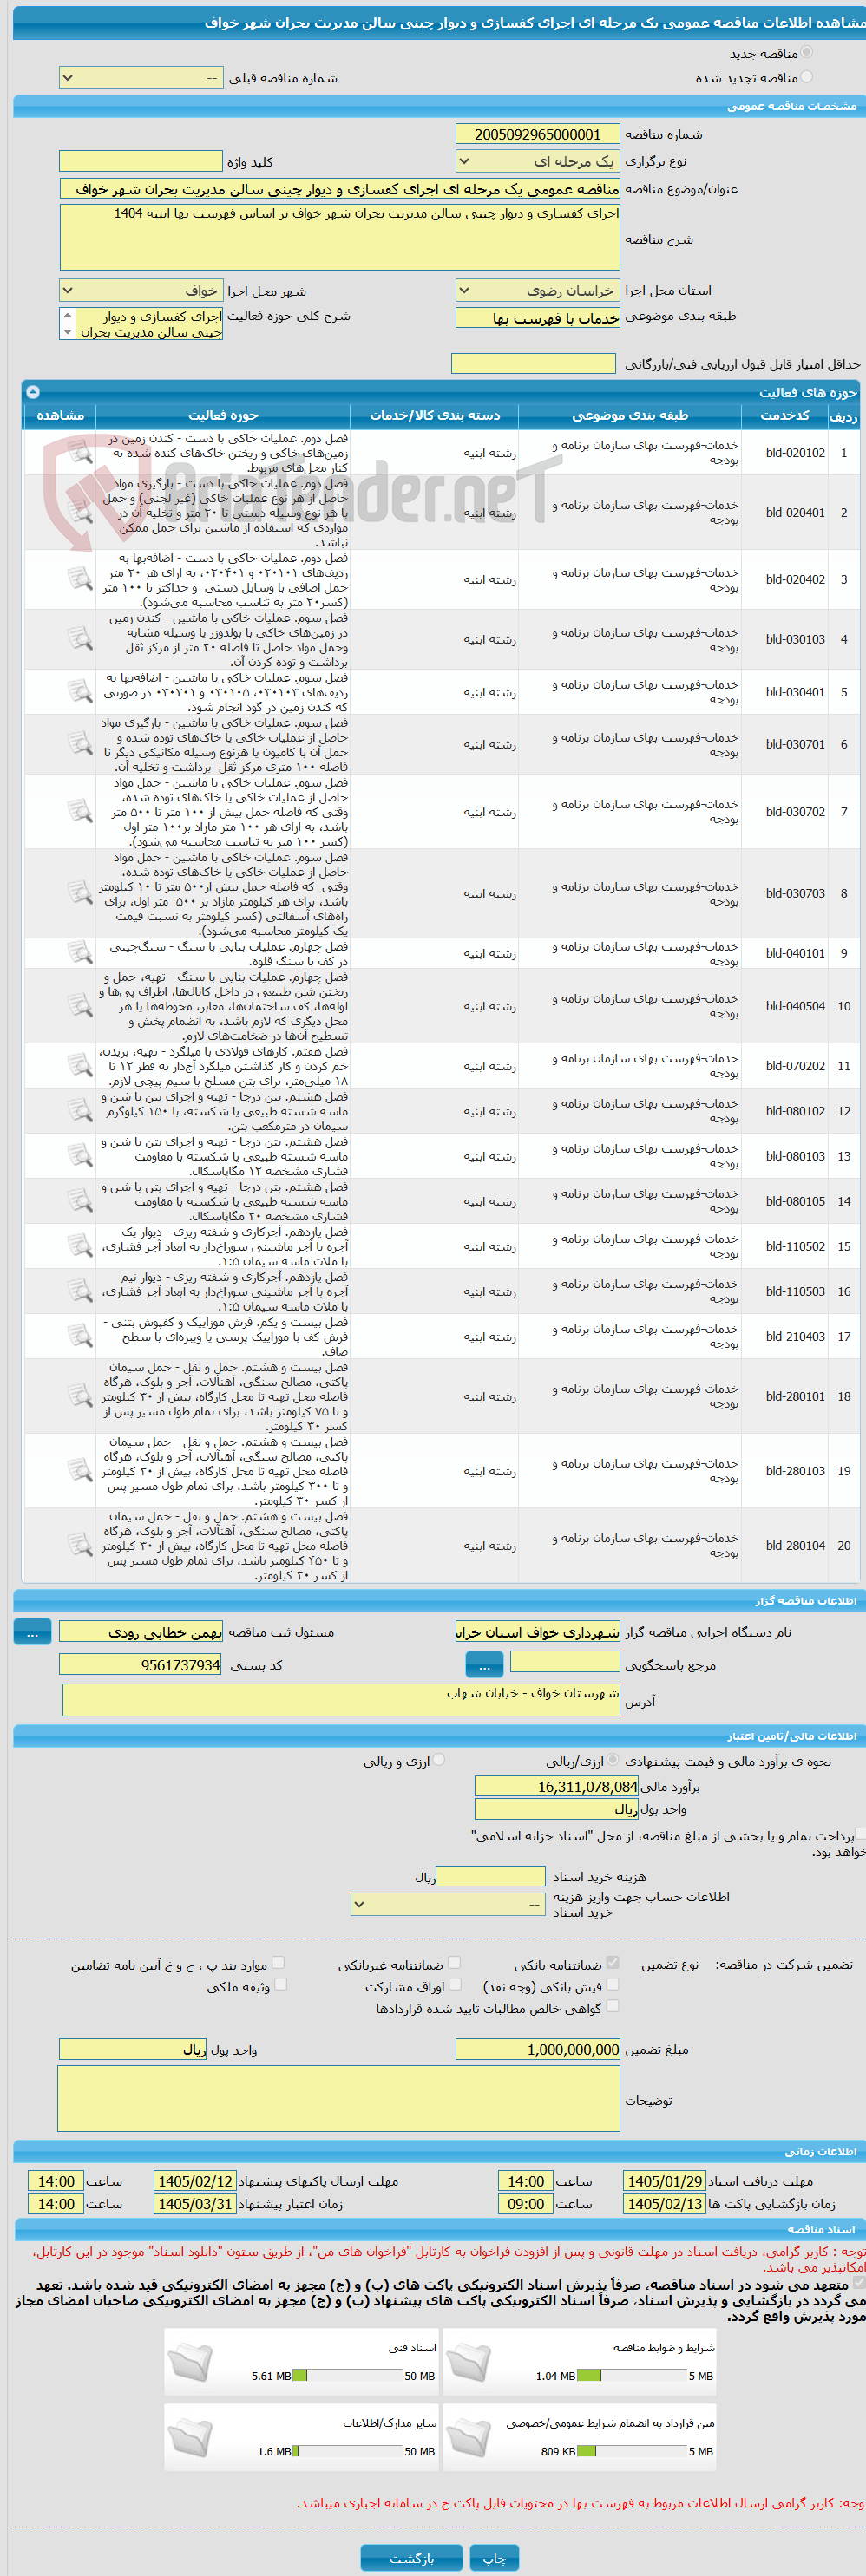Toggle the ضمانتنامه غیربانکی checkbox
Image resolution: width=866 pixels, height=2576 pixels.
click(x=454, y=1962)
